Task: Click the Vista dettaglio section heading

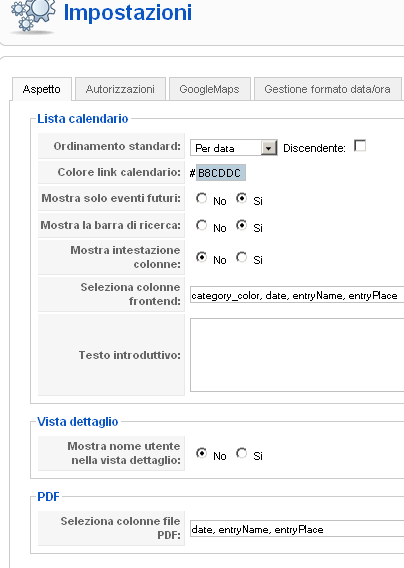Action: tap(78, 422)
